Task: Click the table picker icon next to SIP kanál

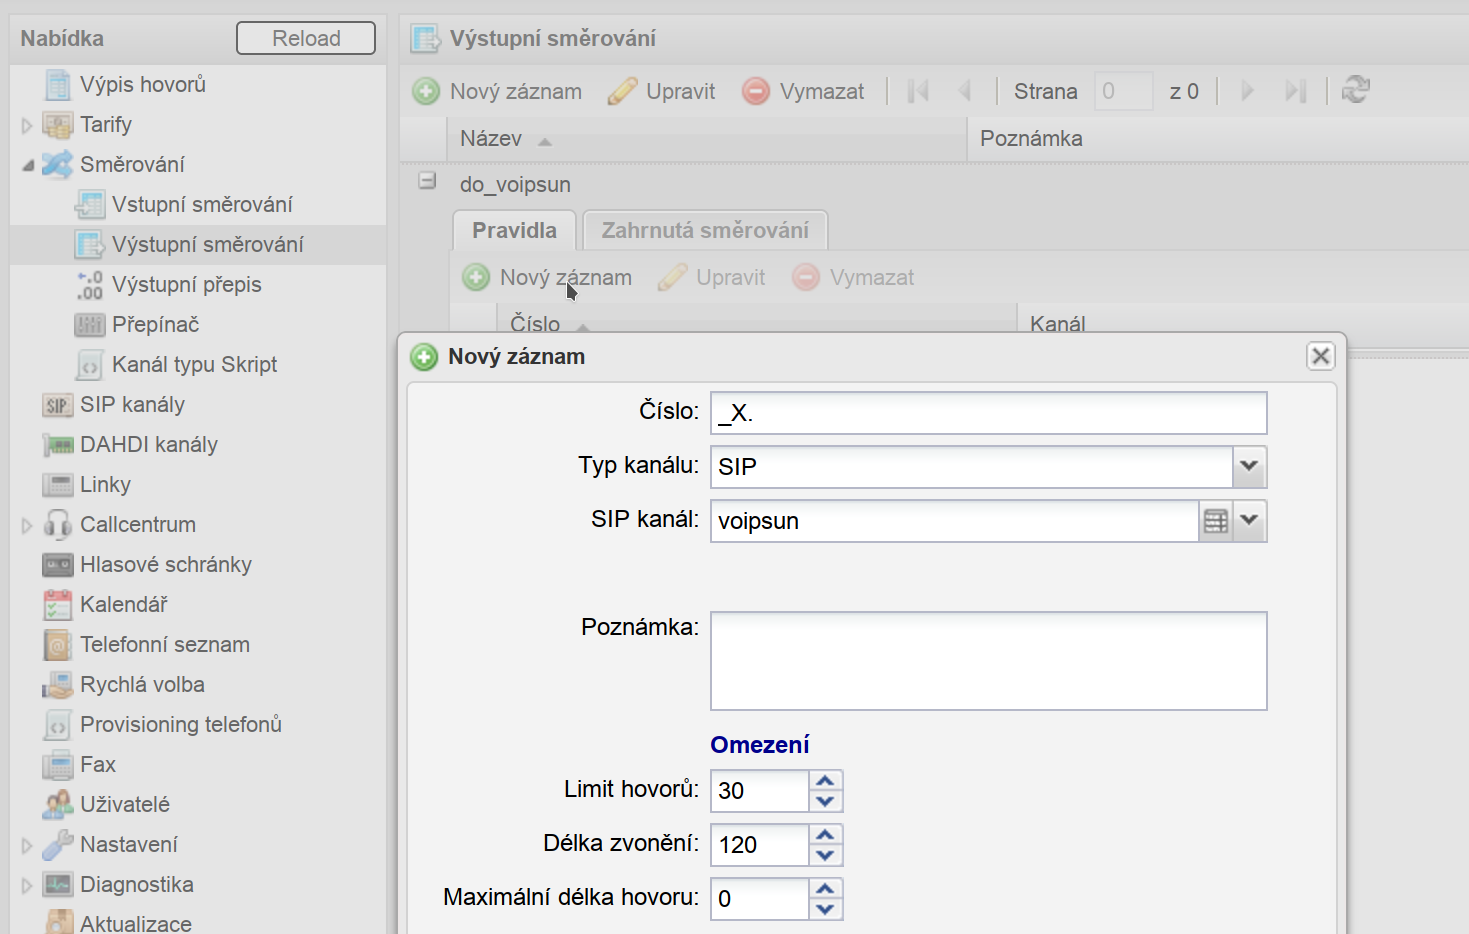Action: 1215,521
